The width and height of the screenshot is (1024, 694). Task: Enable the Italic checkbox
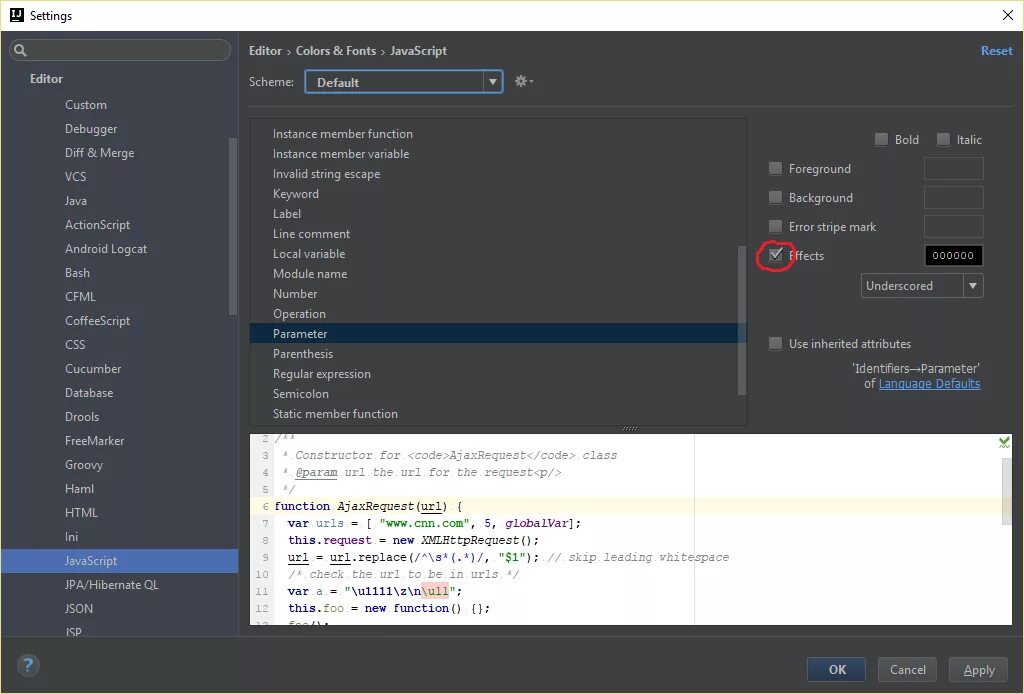pos(943,139)
